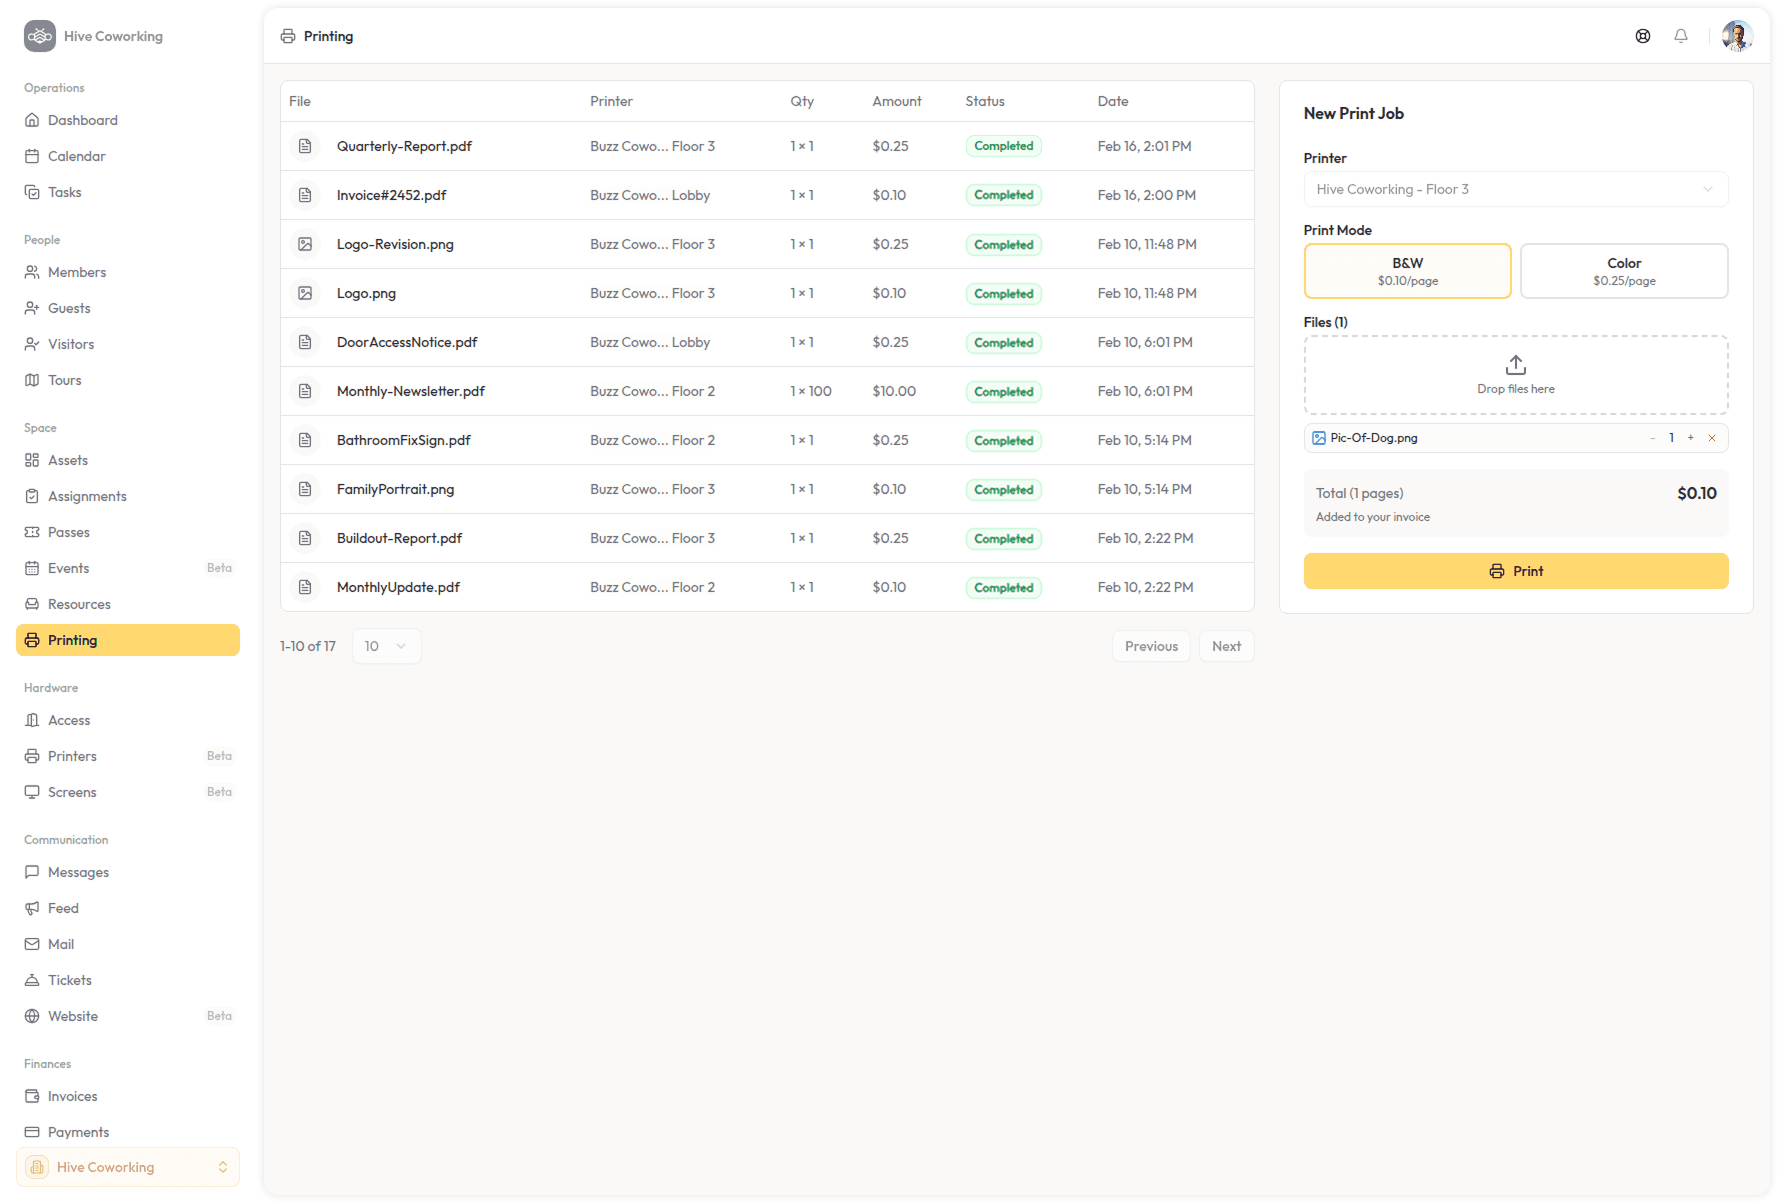
Task: Open Events beta page
Action: tap(128, 568)
